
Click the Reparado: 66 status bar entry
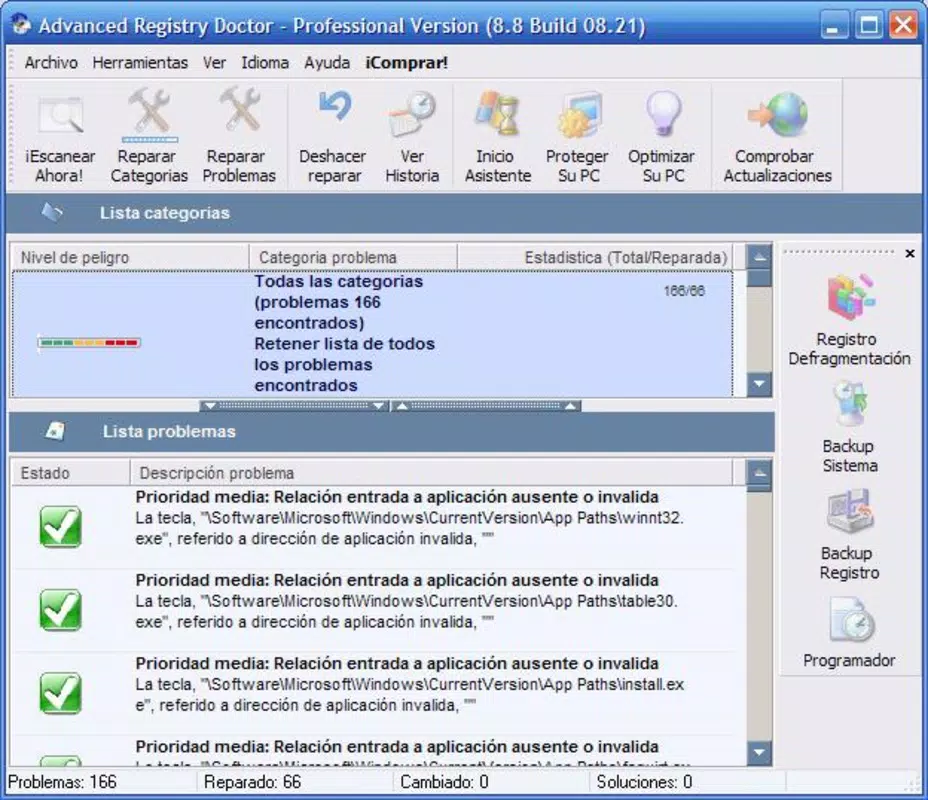253,782
